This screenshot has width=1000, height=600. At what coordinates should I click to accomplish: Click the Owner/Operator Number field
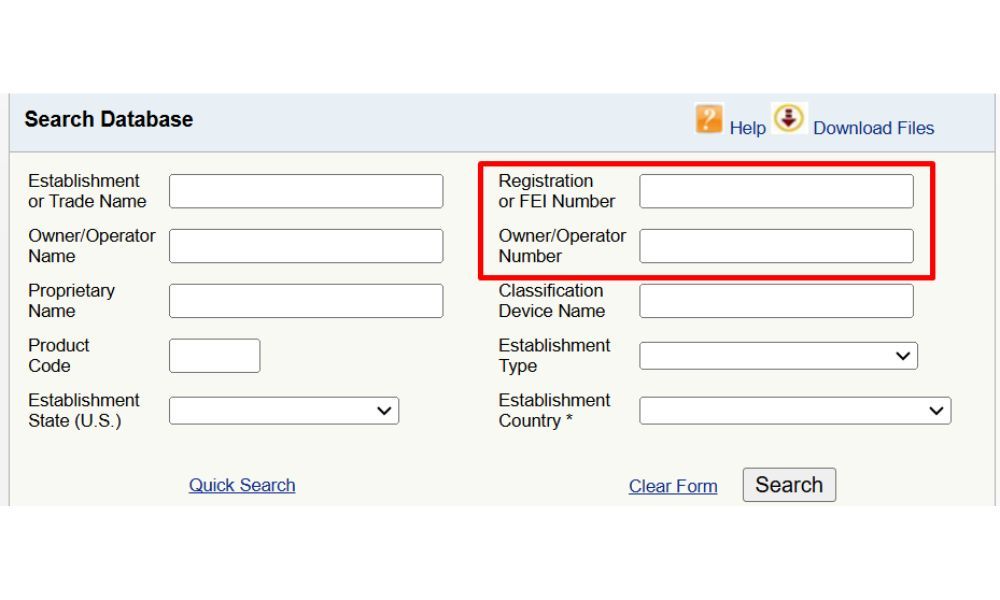(x=776, y=246)
